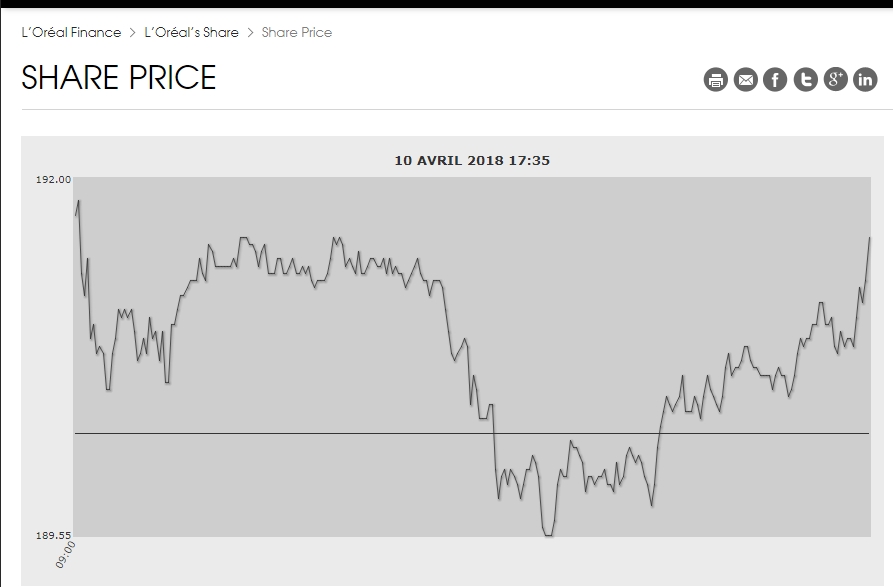
Task: Click the horizontal reference line in chart
Action: 300,433
